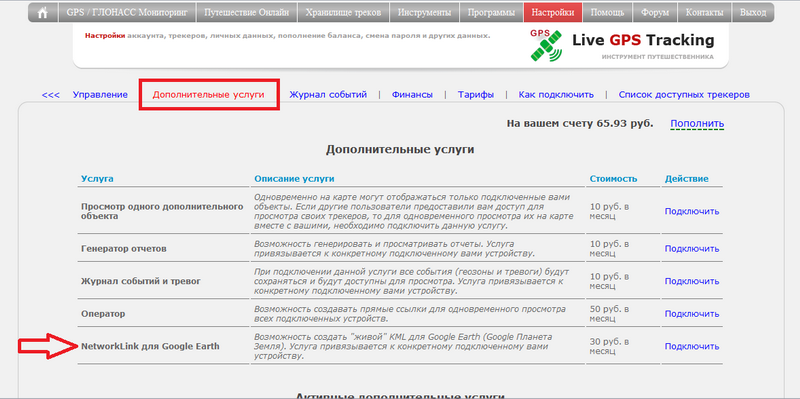
Task: Click the home icon in navigation bar
Action: click(43, 13)
